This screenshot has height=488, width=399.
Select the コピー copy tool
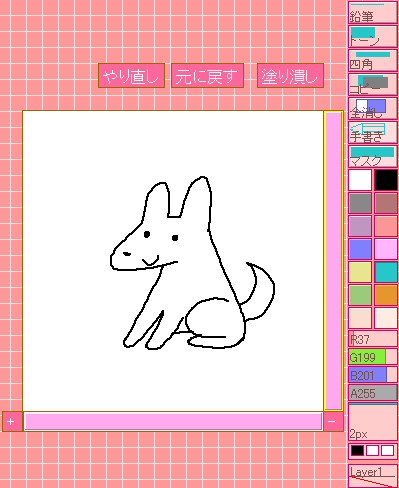point(373,85)
